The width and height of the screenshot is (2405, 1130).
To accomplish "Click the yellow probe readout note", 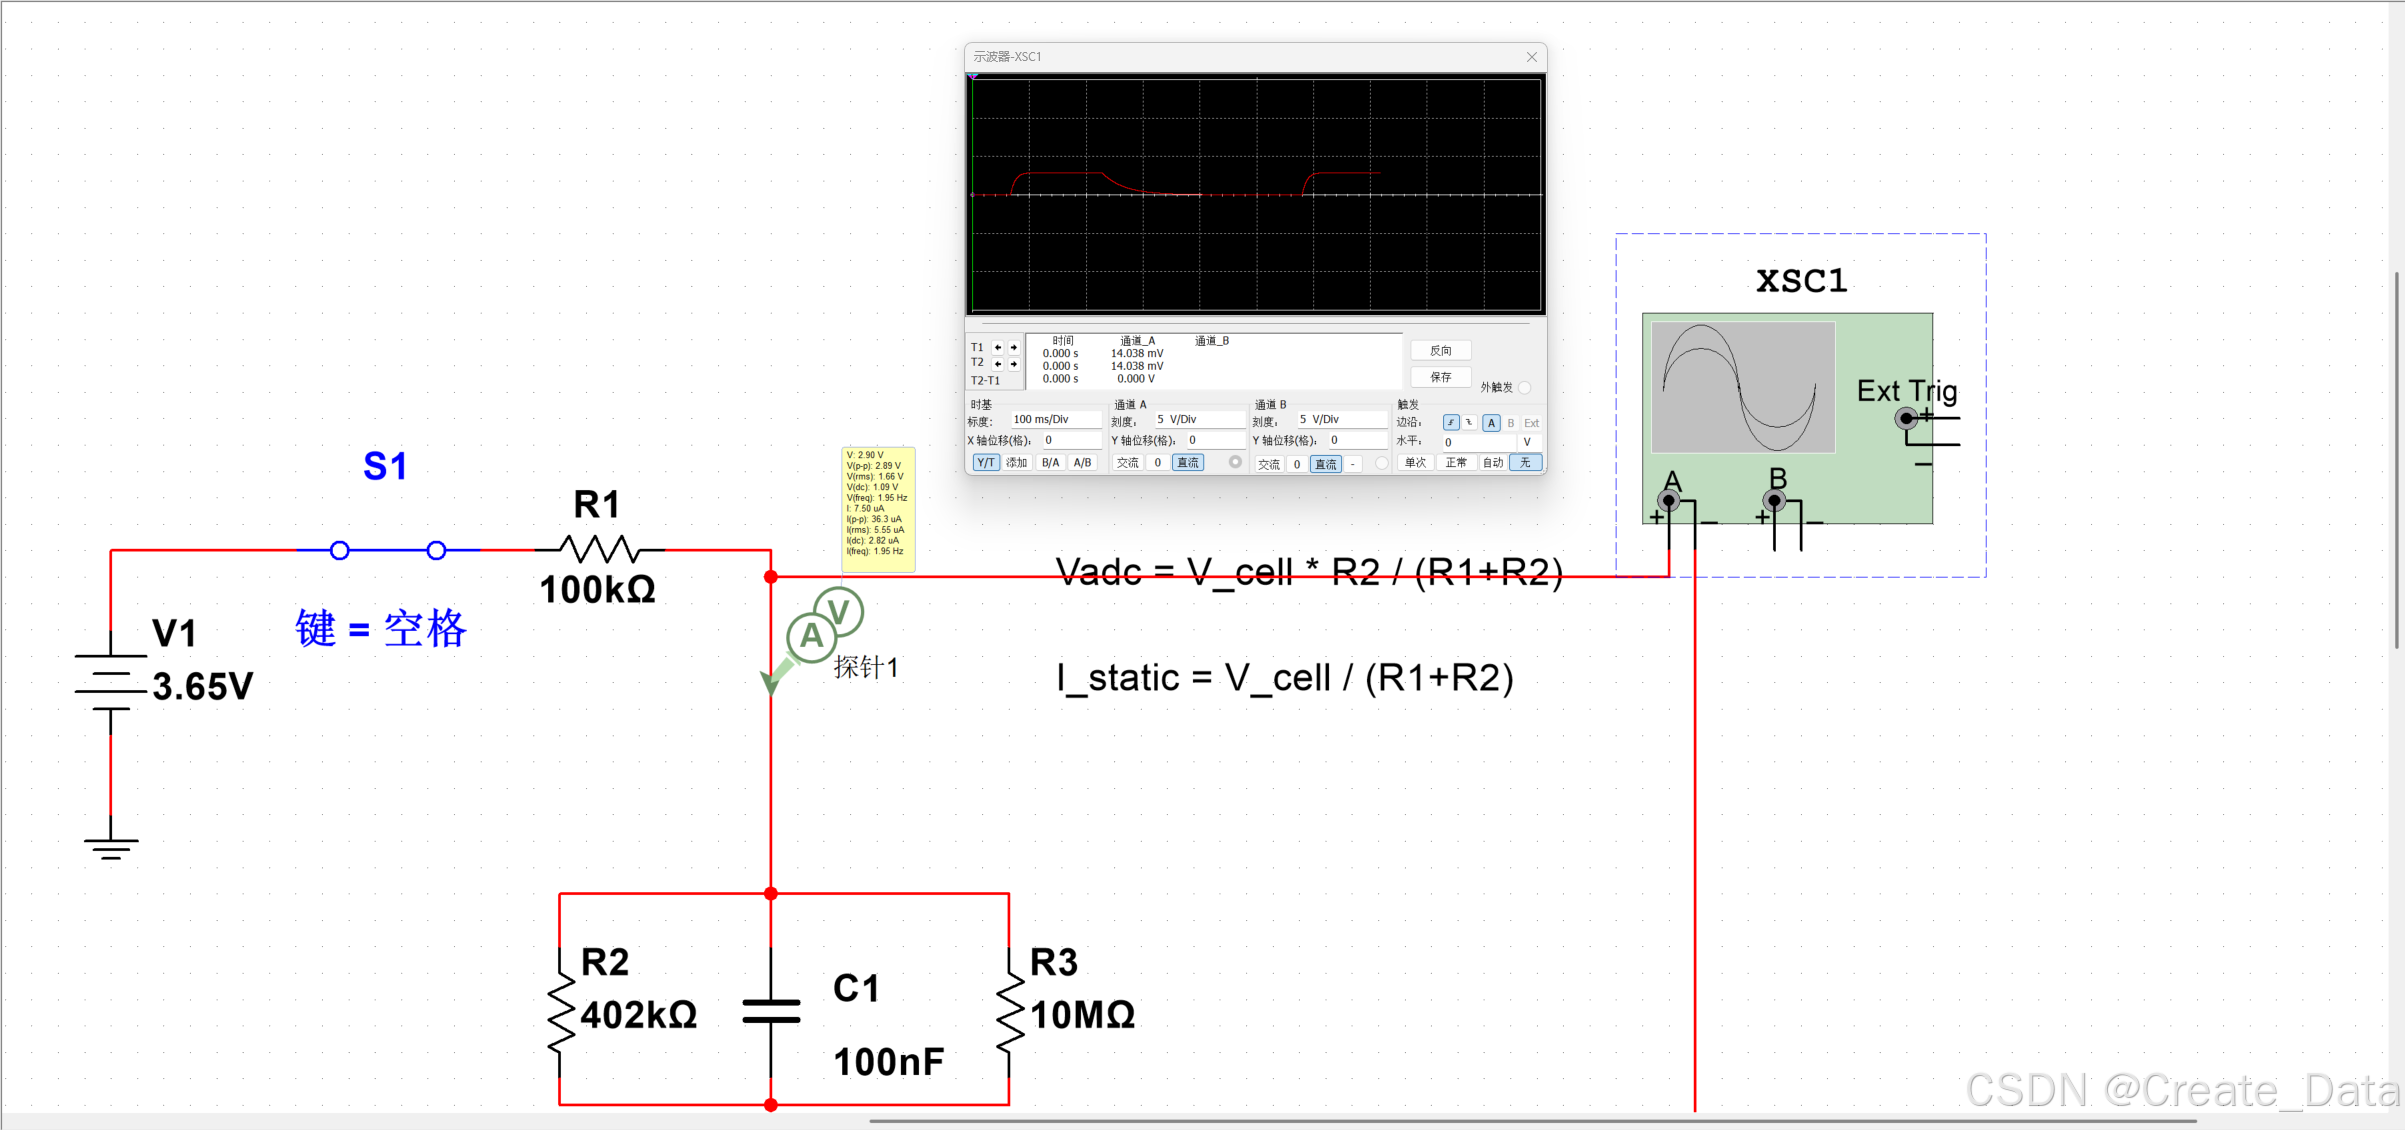I will coord(878,509).
